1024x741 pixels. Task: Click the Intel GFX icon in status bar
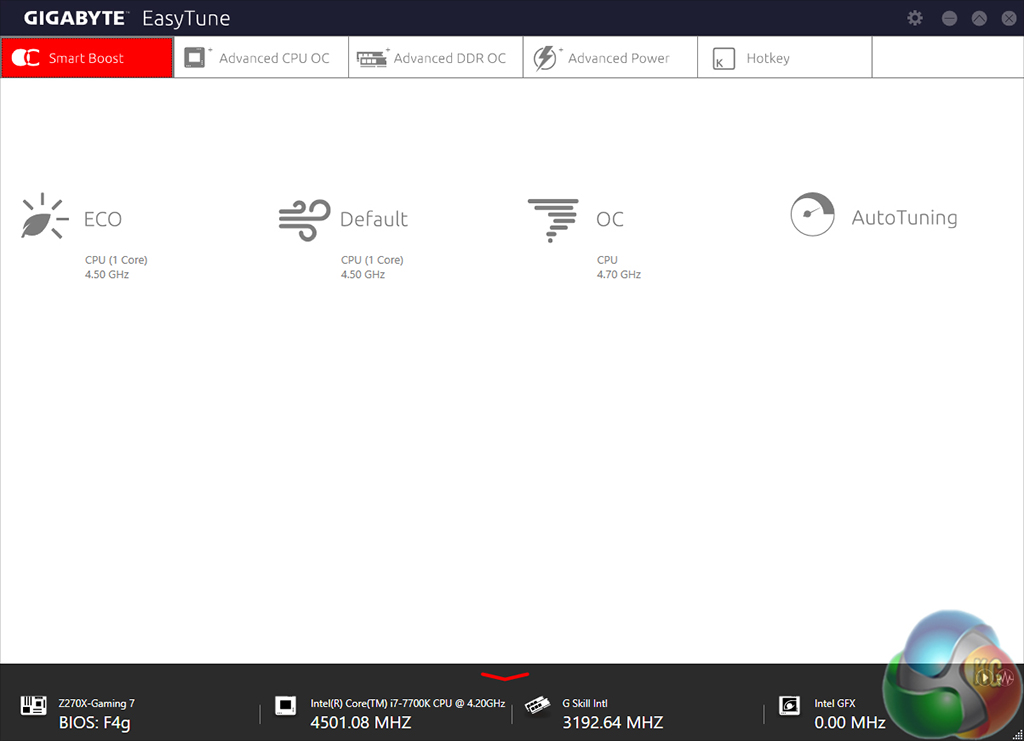tap(790, 705)
